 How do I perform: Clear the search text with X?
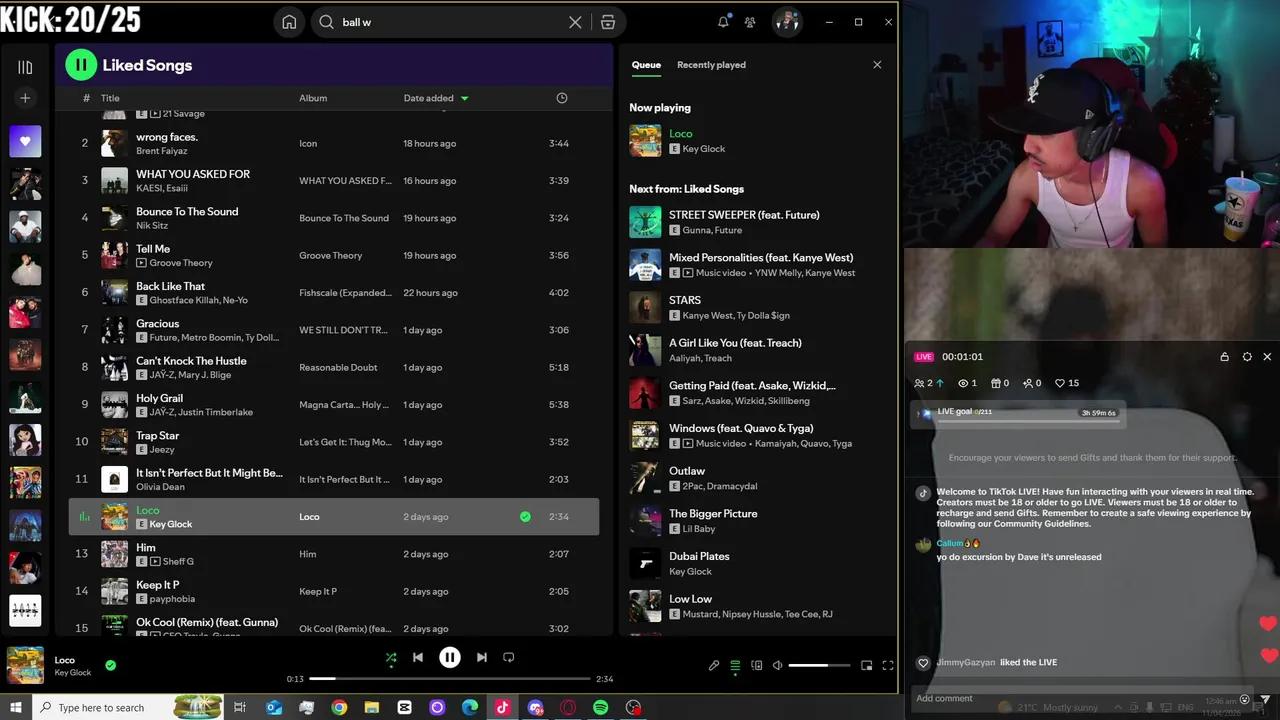(x=575, y=22)
